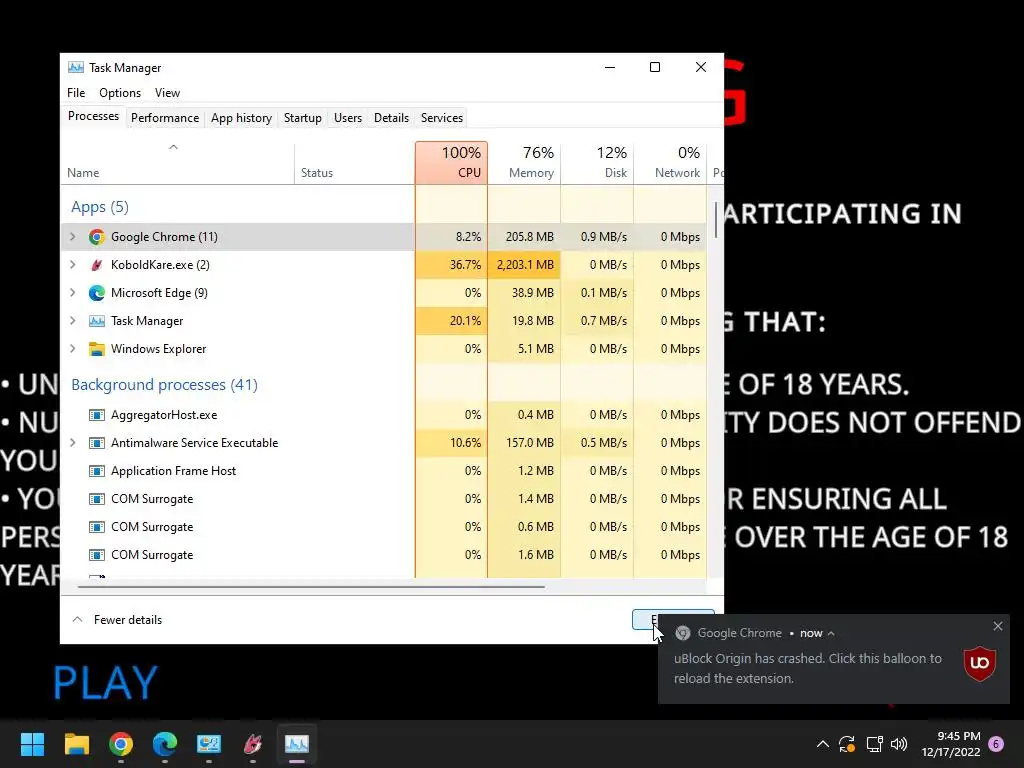This screenshot has height=768, width=1024.
Task: Switch to the Performance tab
Action: [165, 118]
